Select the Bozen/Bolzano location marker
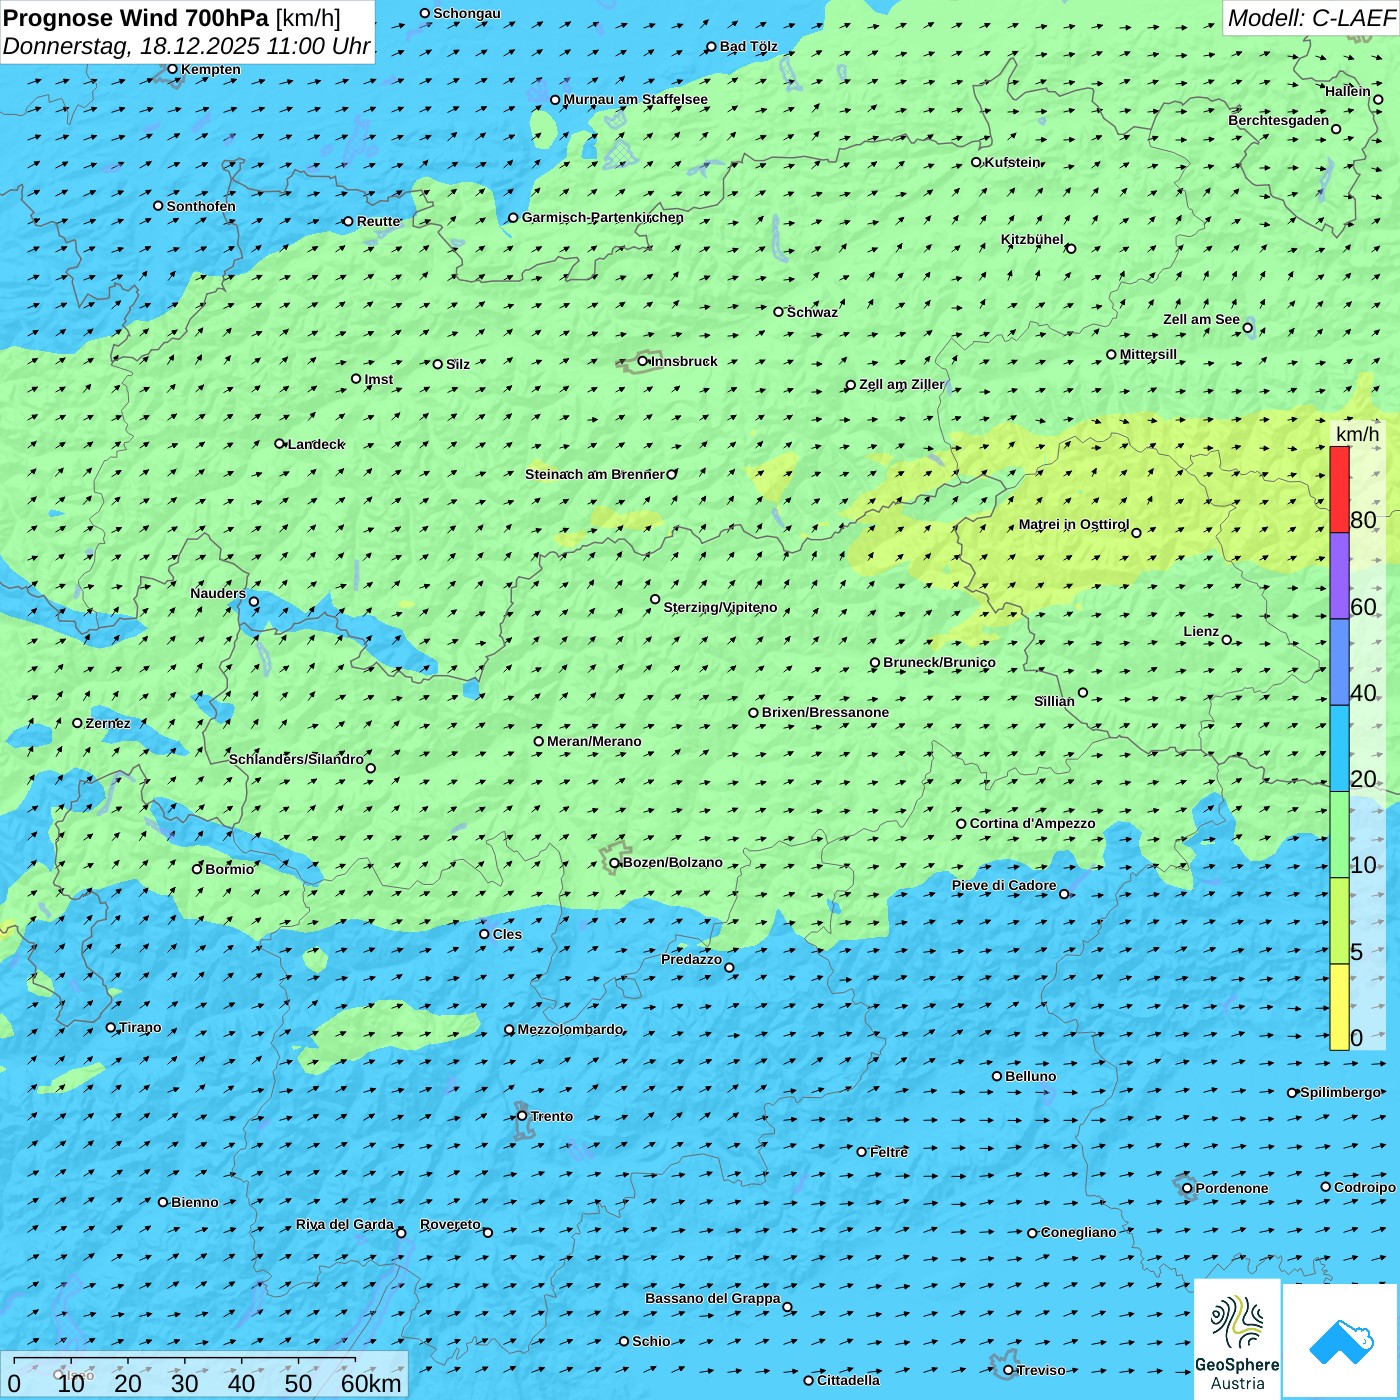1400x1400 pixels. tap(615, 863)
